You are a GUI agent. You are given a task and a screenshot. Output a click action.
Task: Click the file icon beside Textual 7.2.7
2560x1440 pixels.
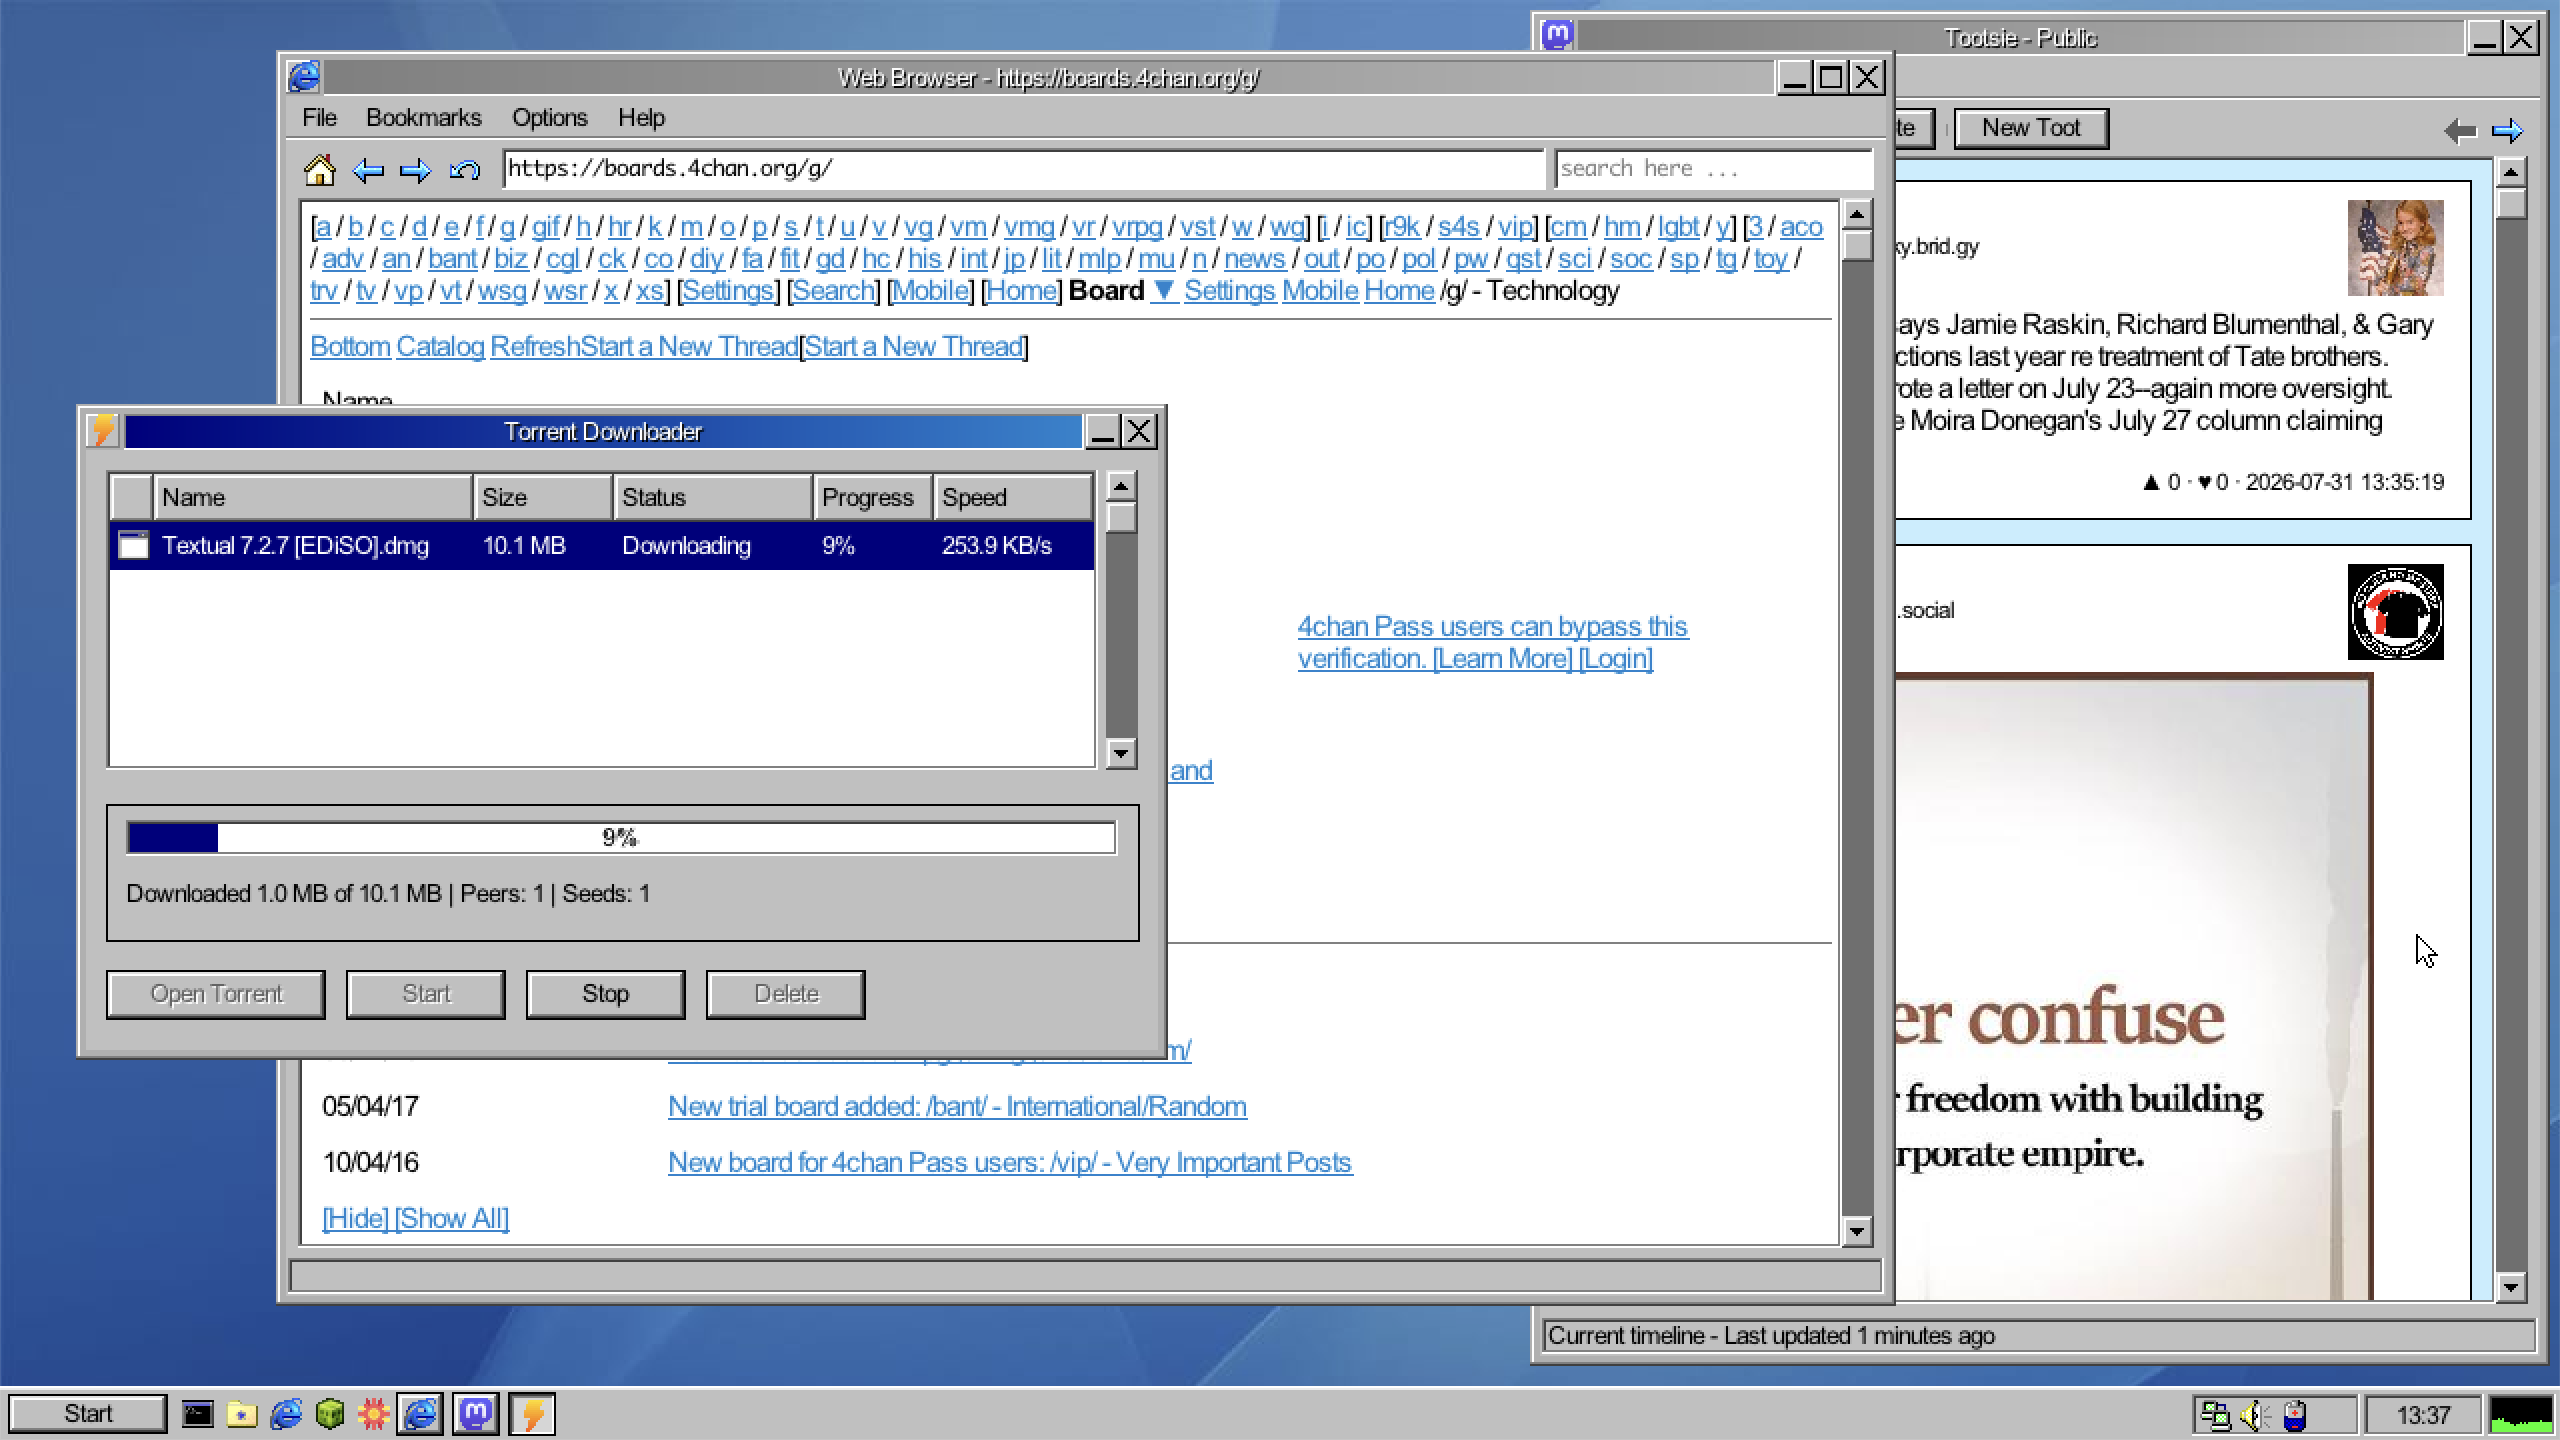[133, 545]
